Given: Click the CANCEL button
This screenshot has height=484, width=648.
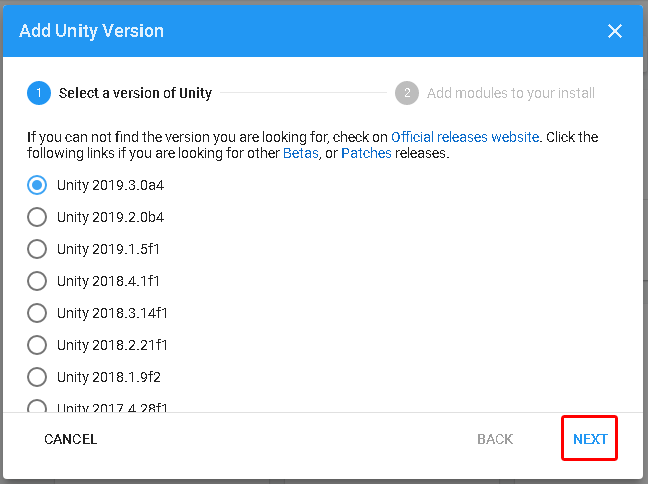Looking at the screenshot, I should (x=70, y=439).
